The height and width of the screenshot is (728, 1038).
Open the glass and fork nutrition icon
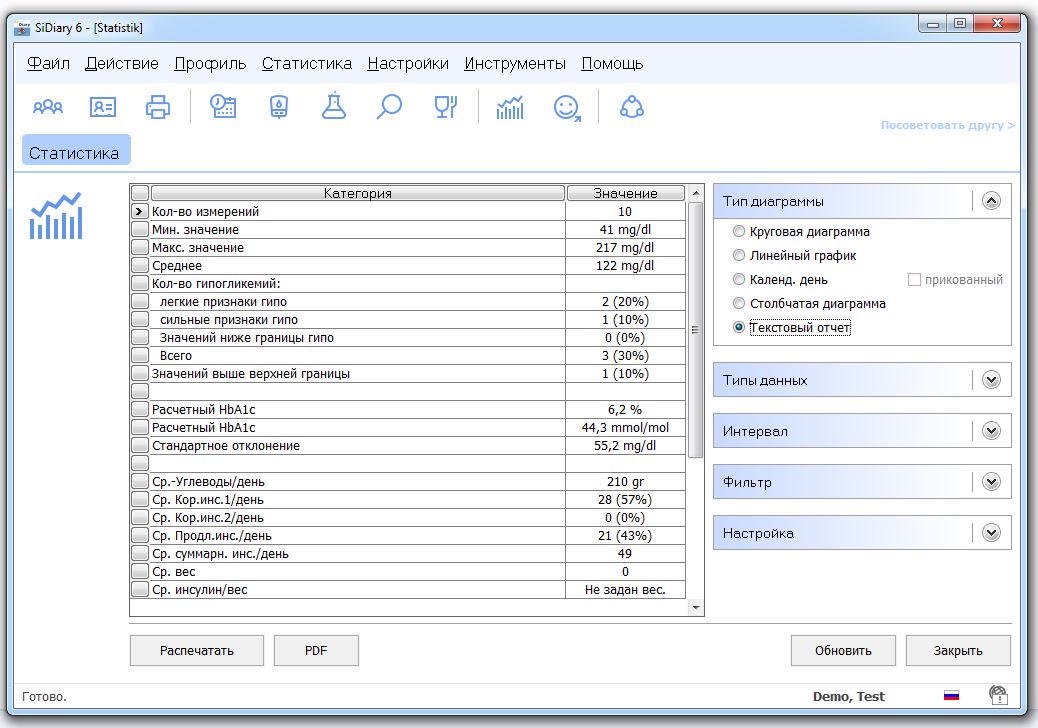445,107
